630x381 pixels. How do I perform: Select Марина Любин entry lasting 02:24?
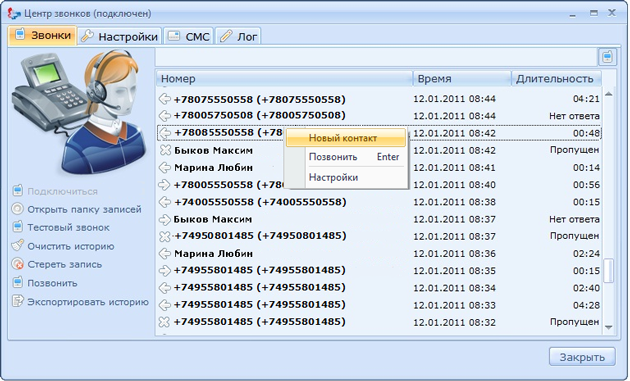coord(379,254)
